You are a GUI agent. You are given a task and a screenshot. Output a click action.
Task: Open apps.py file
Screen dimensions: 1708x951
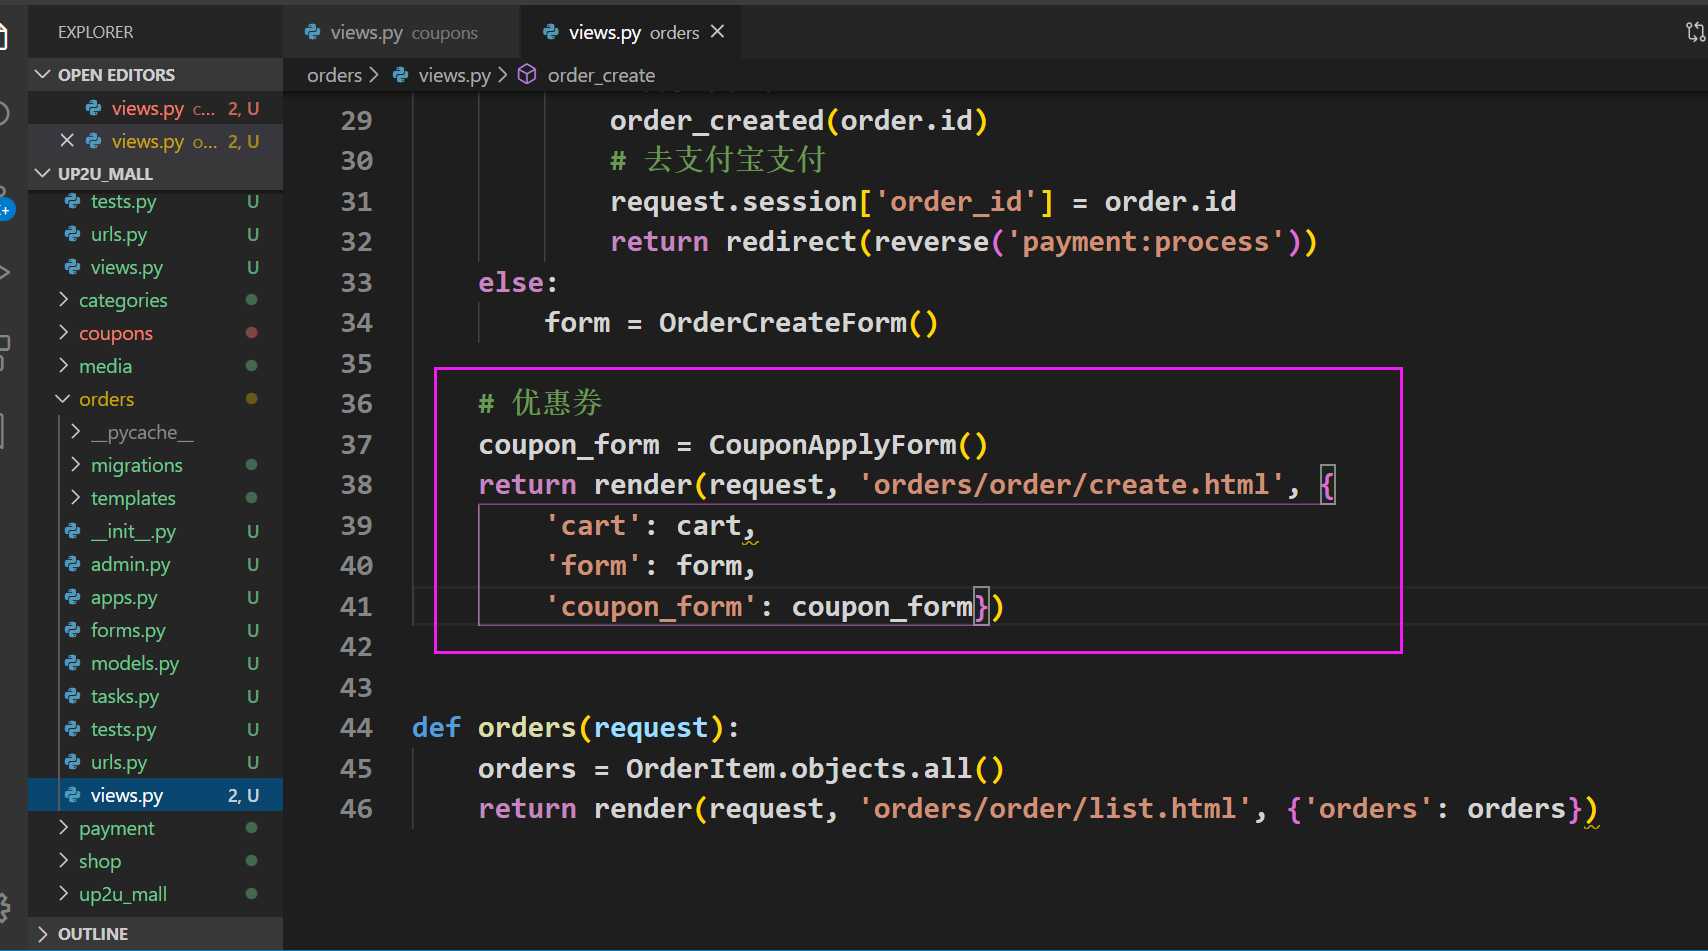point(155,597)
